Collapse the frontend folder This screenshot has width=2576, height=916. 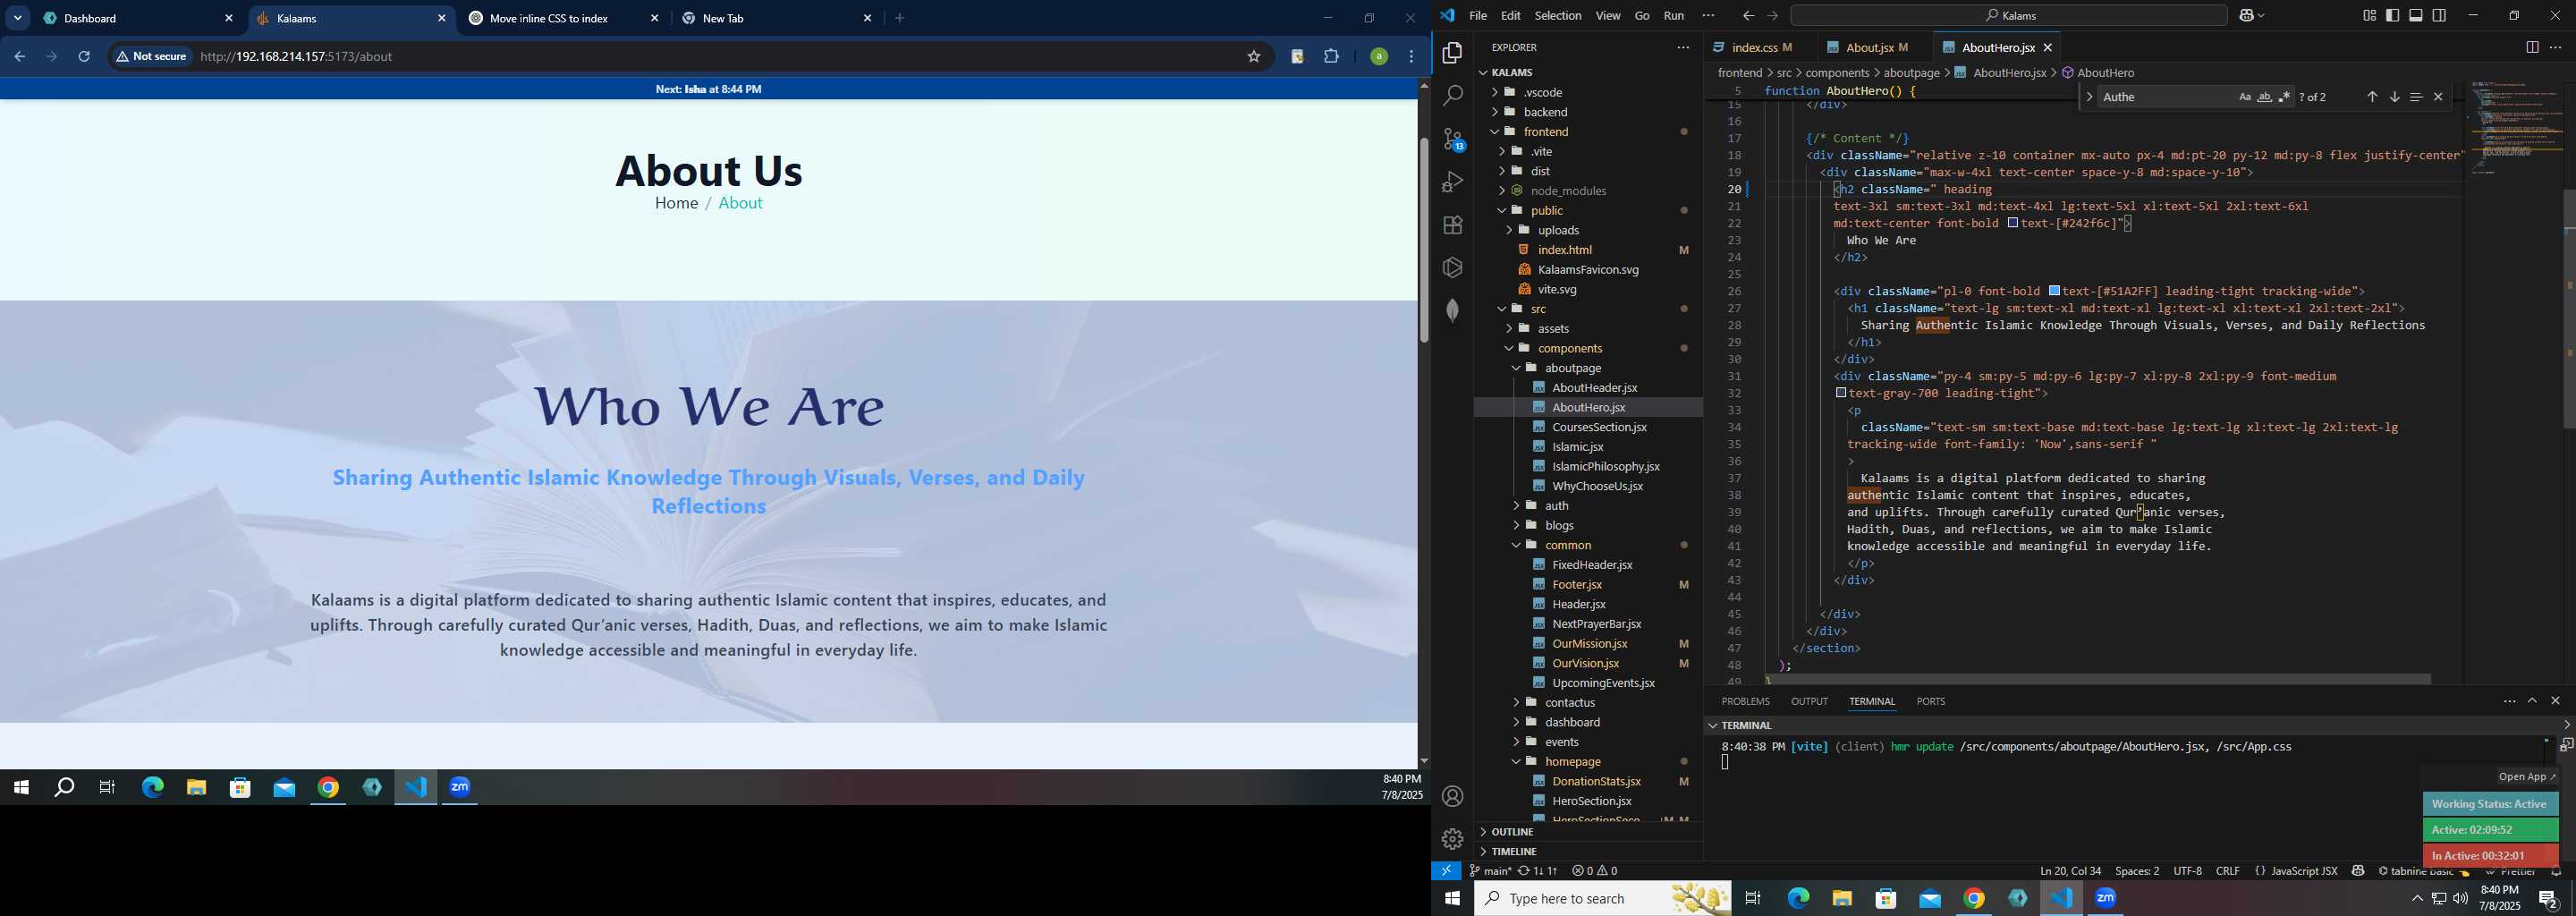(x=1587, y=132)
